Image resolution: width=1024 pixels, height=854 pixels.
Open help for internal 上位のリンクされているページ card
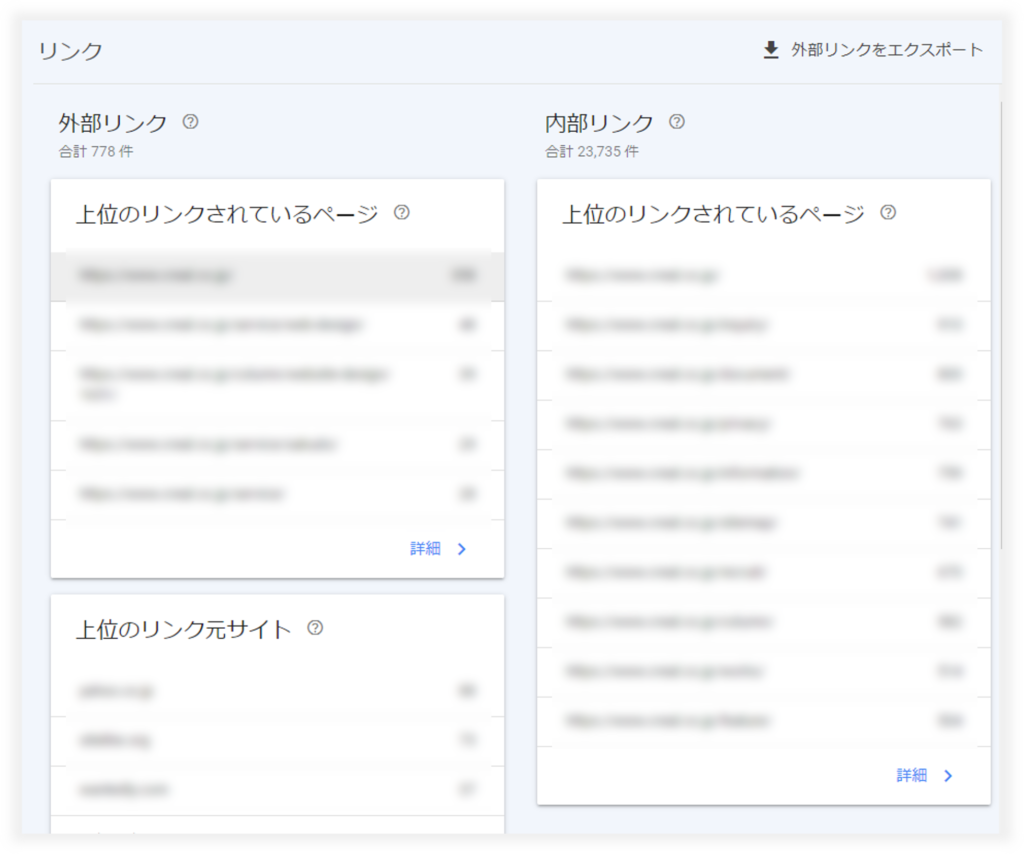pyautogui.click(x=888, y=212)
